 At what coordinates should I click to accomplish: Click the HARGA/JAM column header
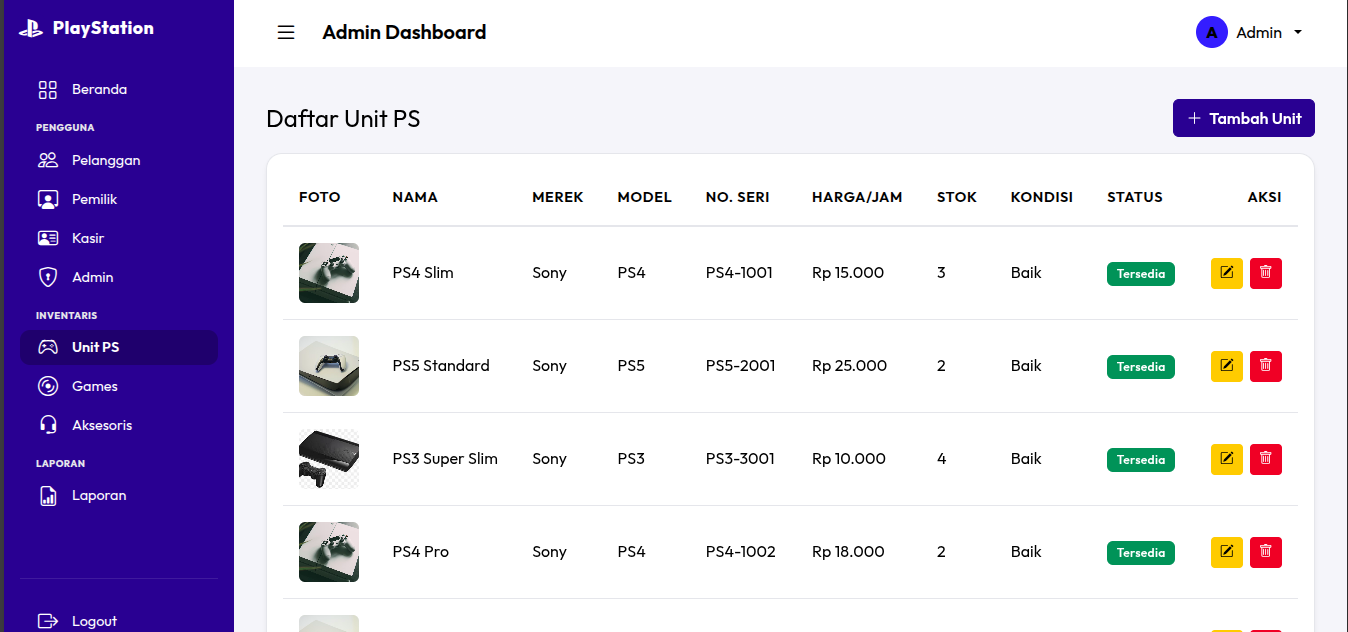857,197
